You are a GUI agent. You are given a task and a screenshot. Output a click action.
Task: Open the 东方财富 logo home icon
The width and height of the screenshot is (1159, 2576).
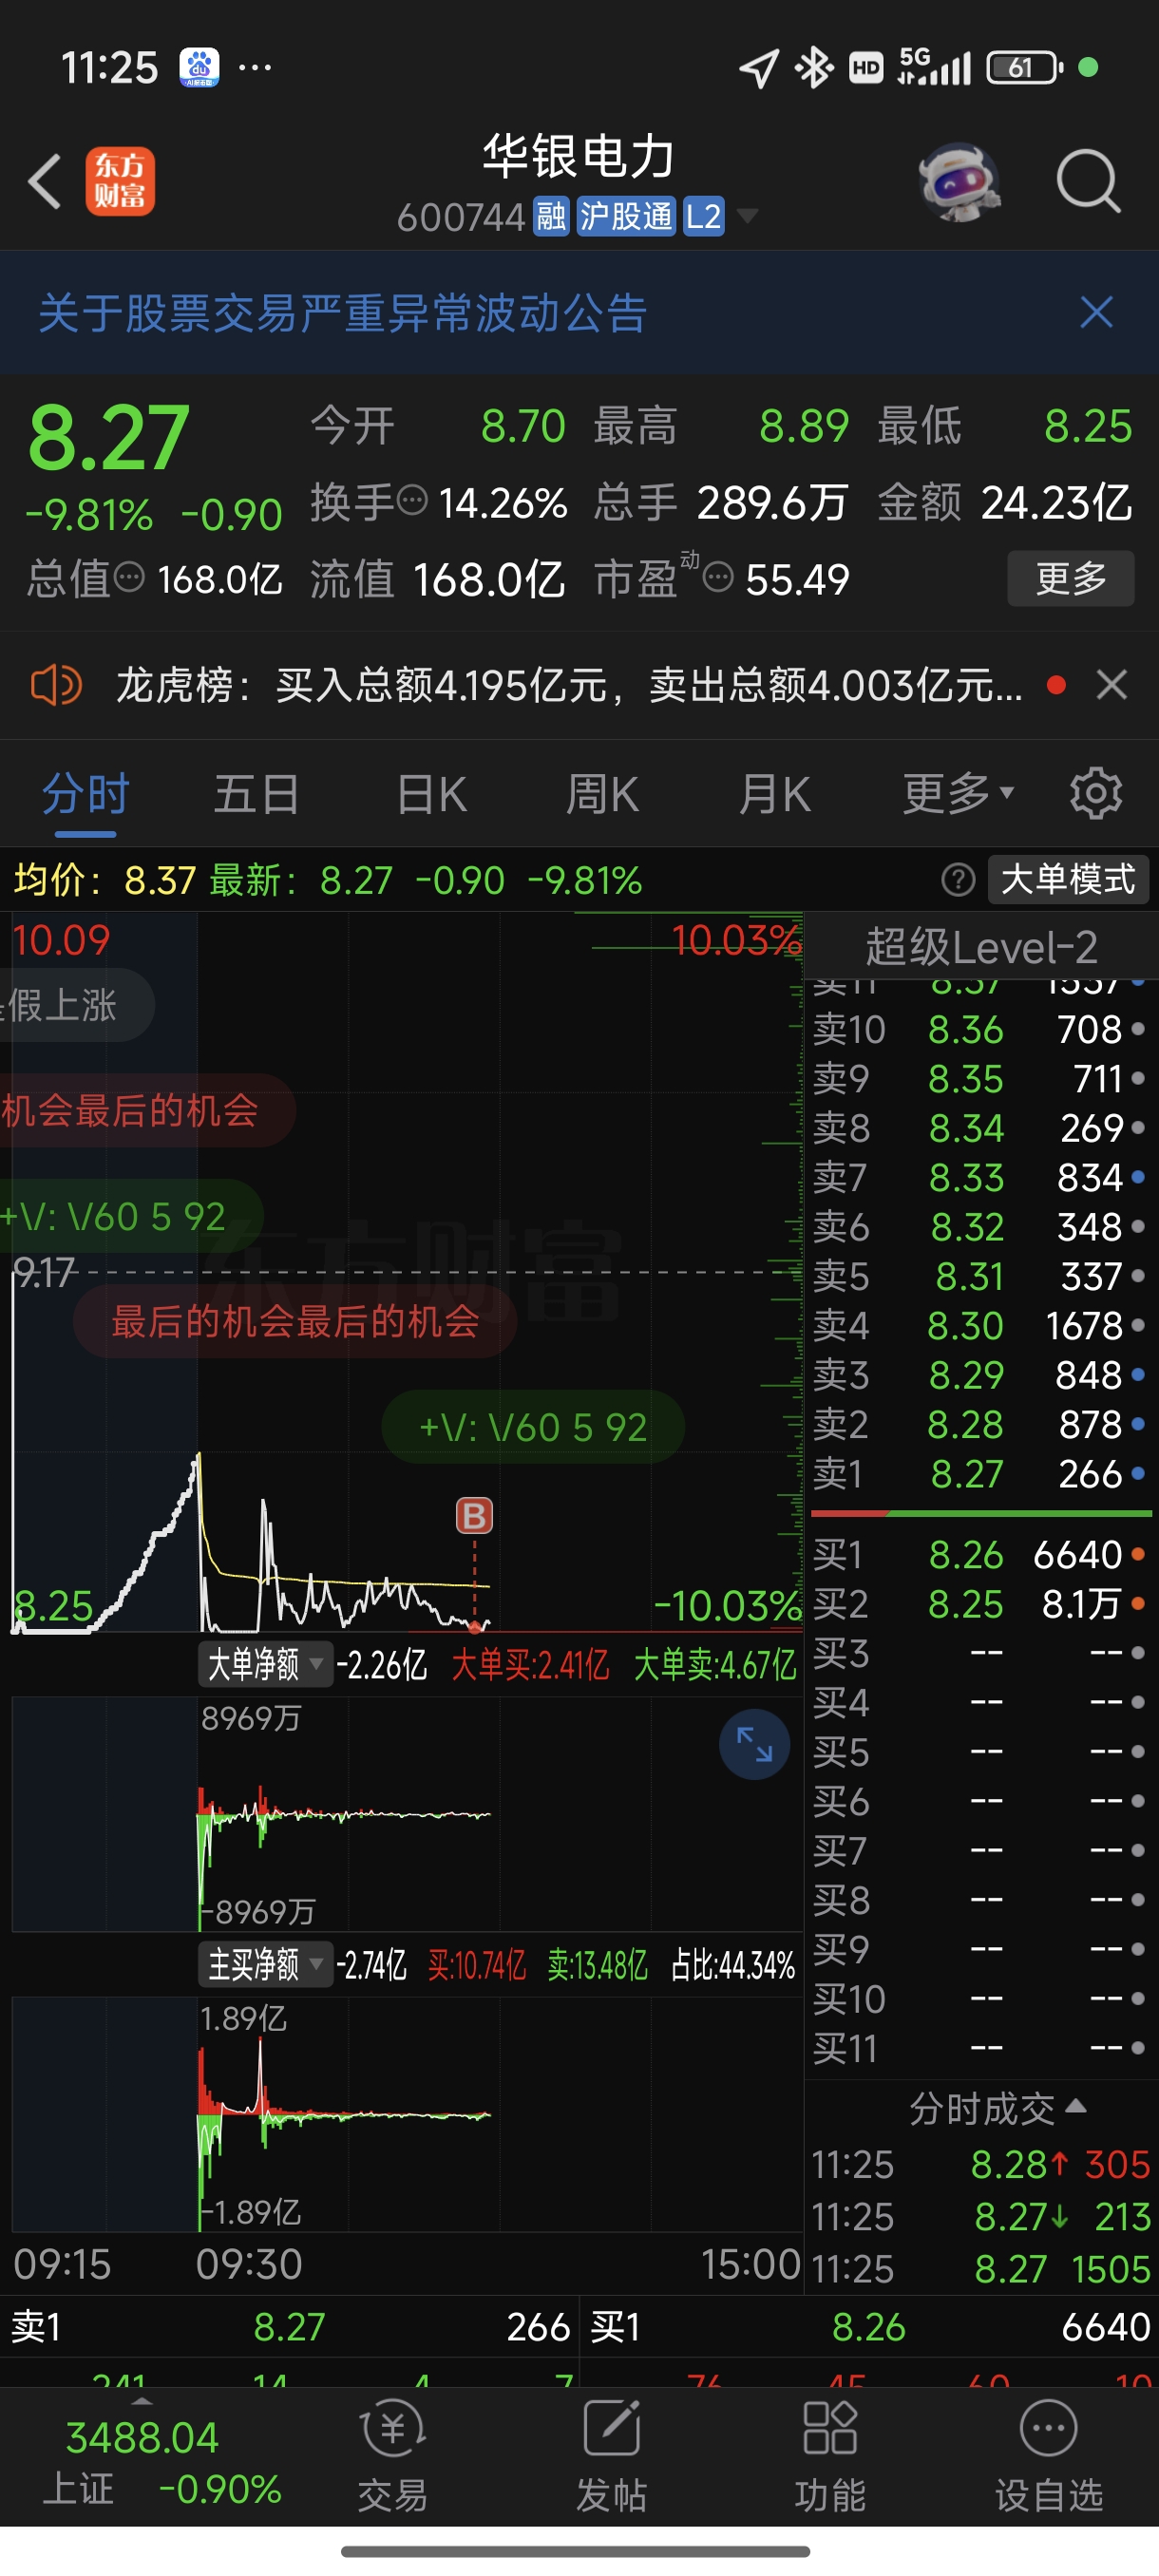tap(120, 181)
